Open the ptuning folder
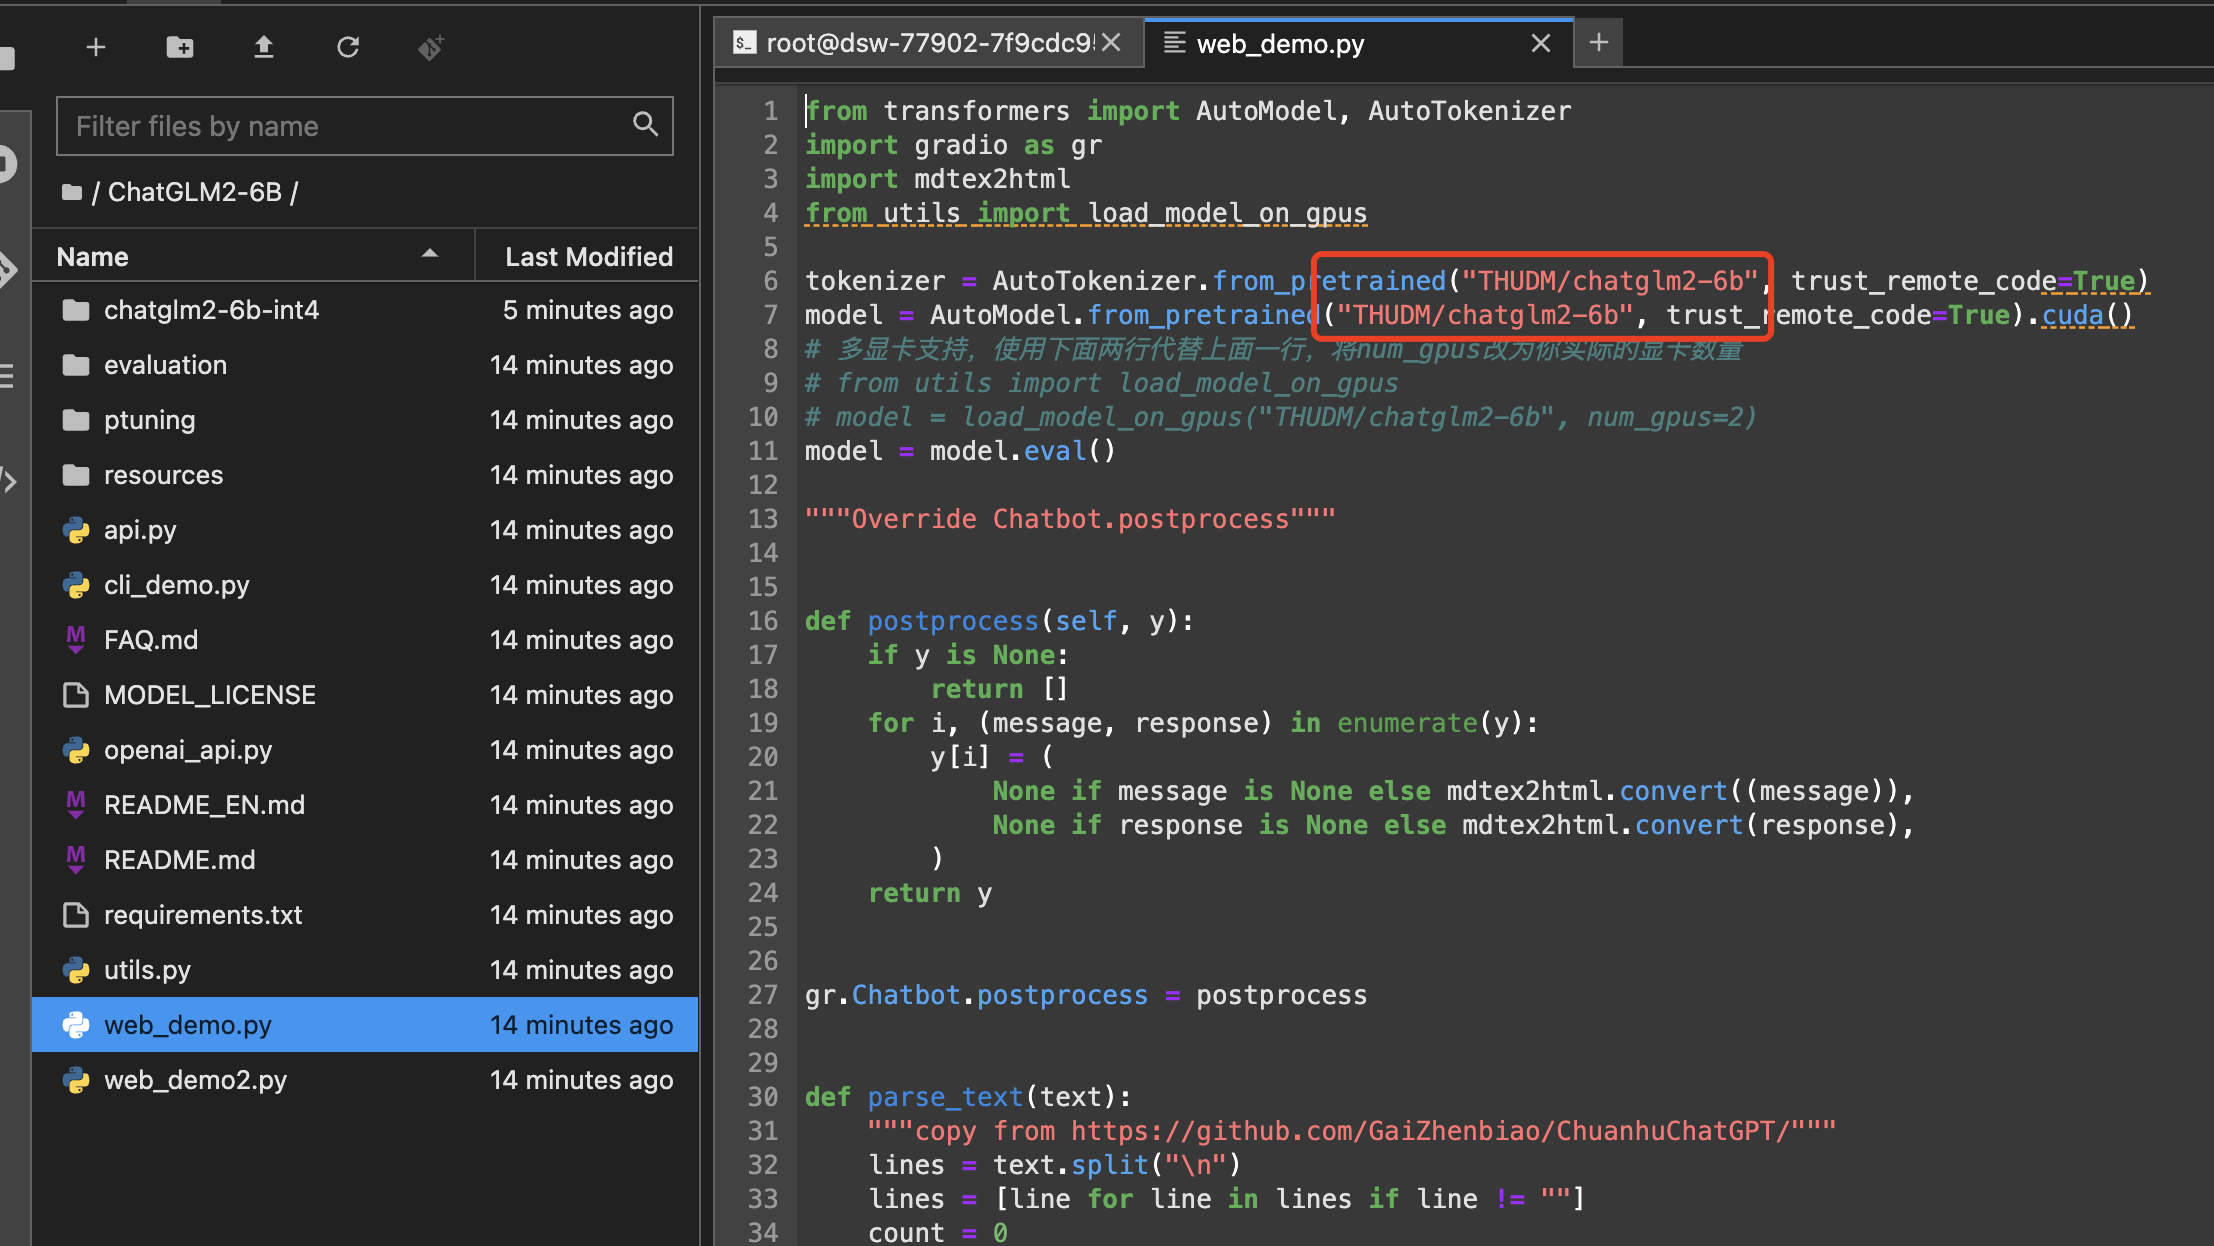This screenshot has height=1246, width=2214. coord(149,420)
